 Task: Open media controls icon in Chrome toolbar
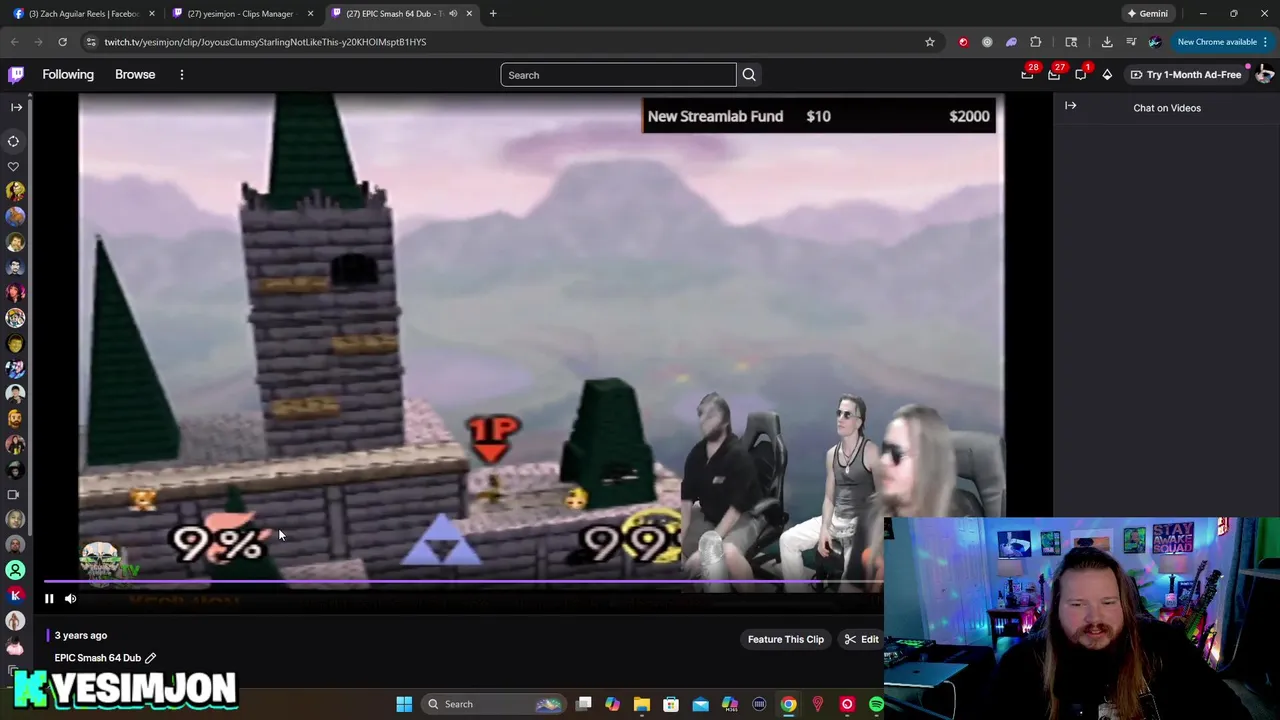tap(1131, 42)
